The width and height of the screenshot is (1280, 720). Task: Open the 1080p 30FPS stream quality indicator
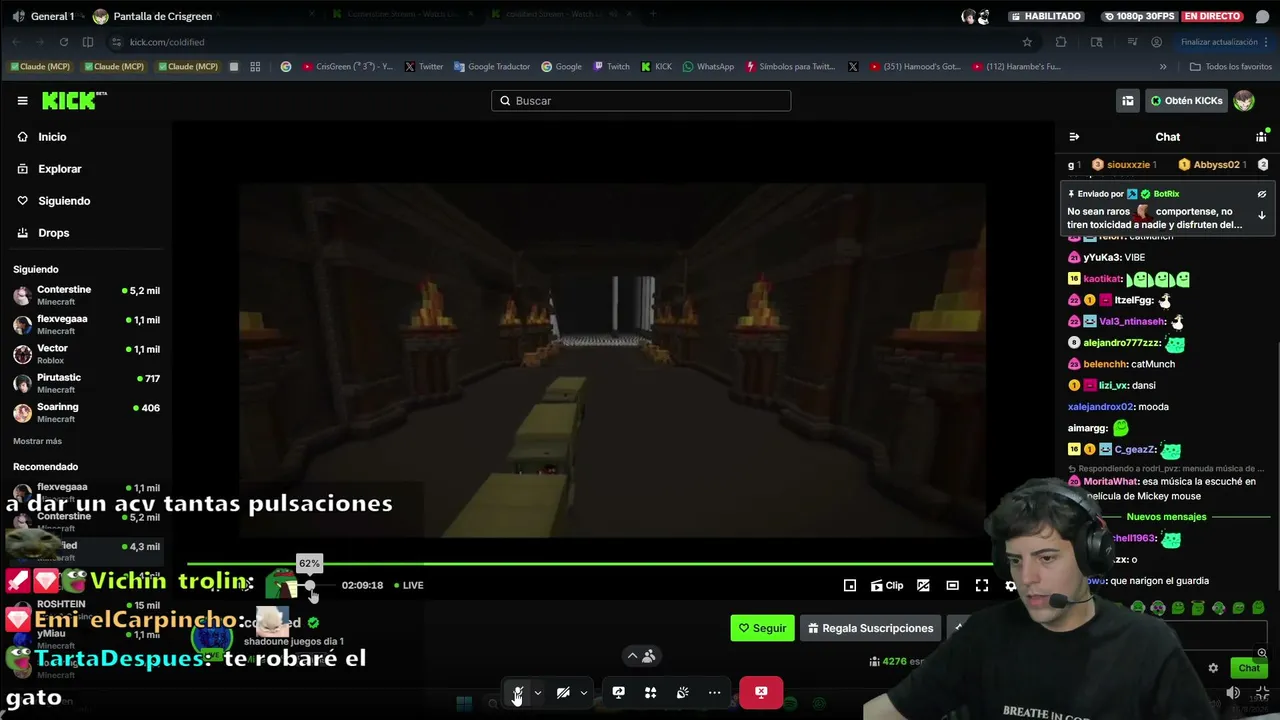1138,16
